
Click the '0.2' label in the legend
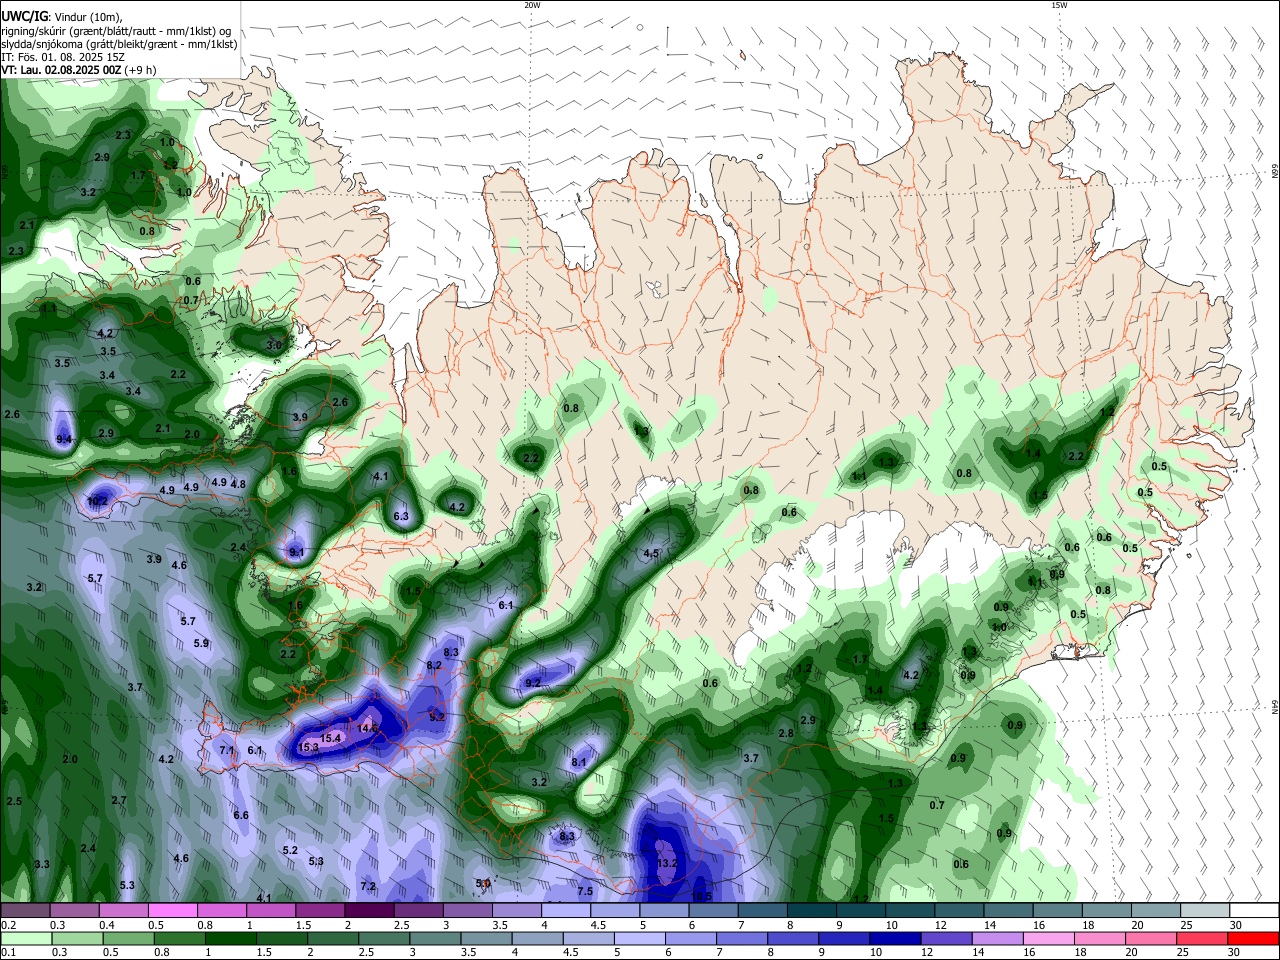click(x=8, y=925)
